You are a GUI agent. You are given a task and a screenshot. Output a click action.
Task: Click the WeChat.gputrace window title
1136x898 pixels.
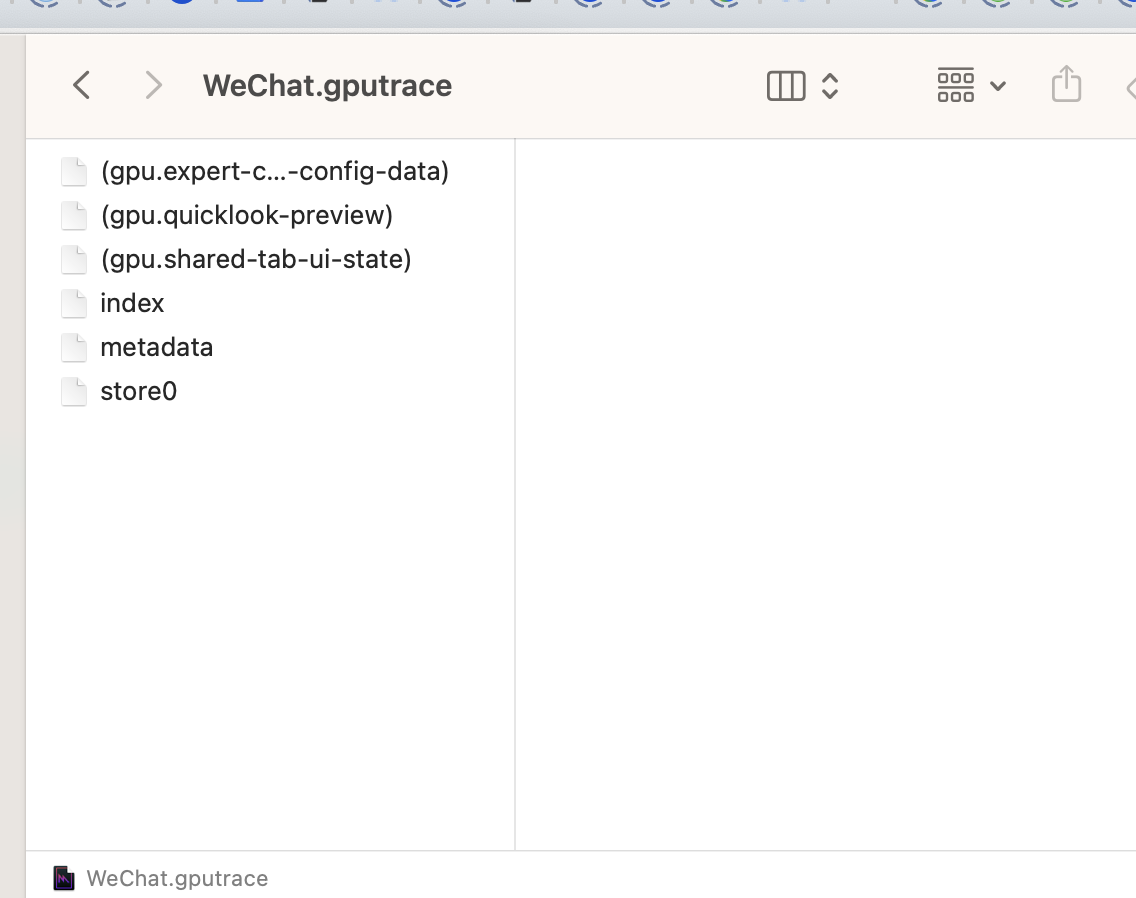(327, 86)
